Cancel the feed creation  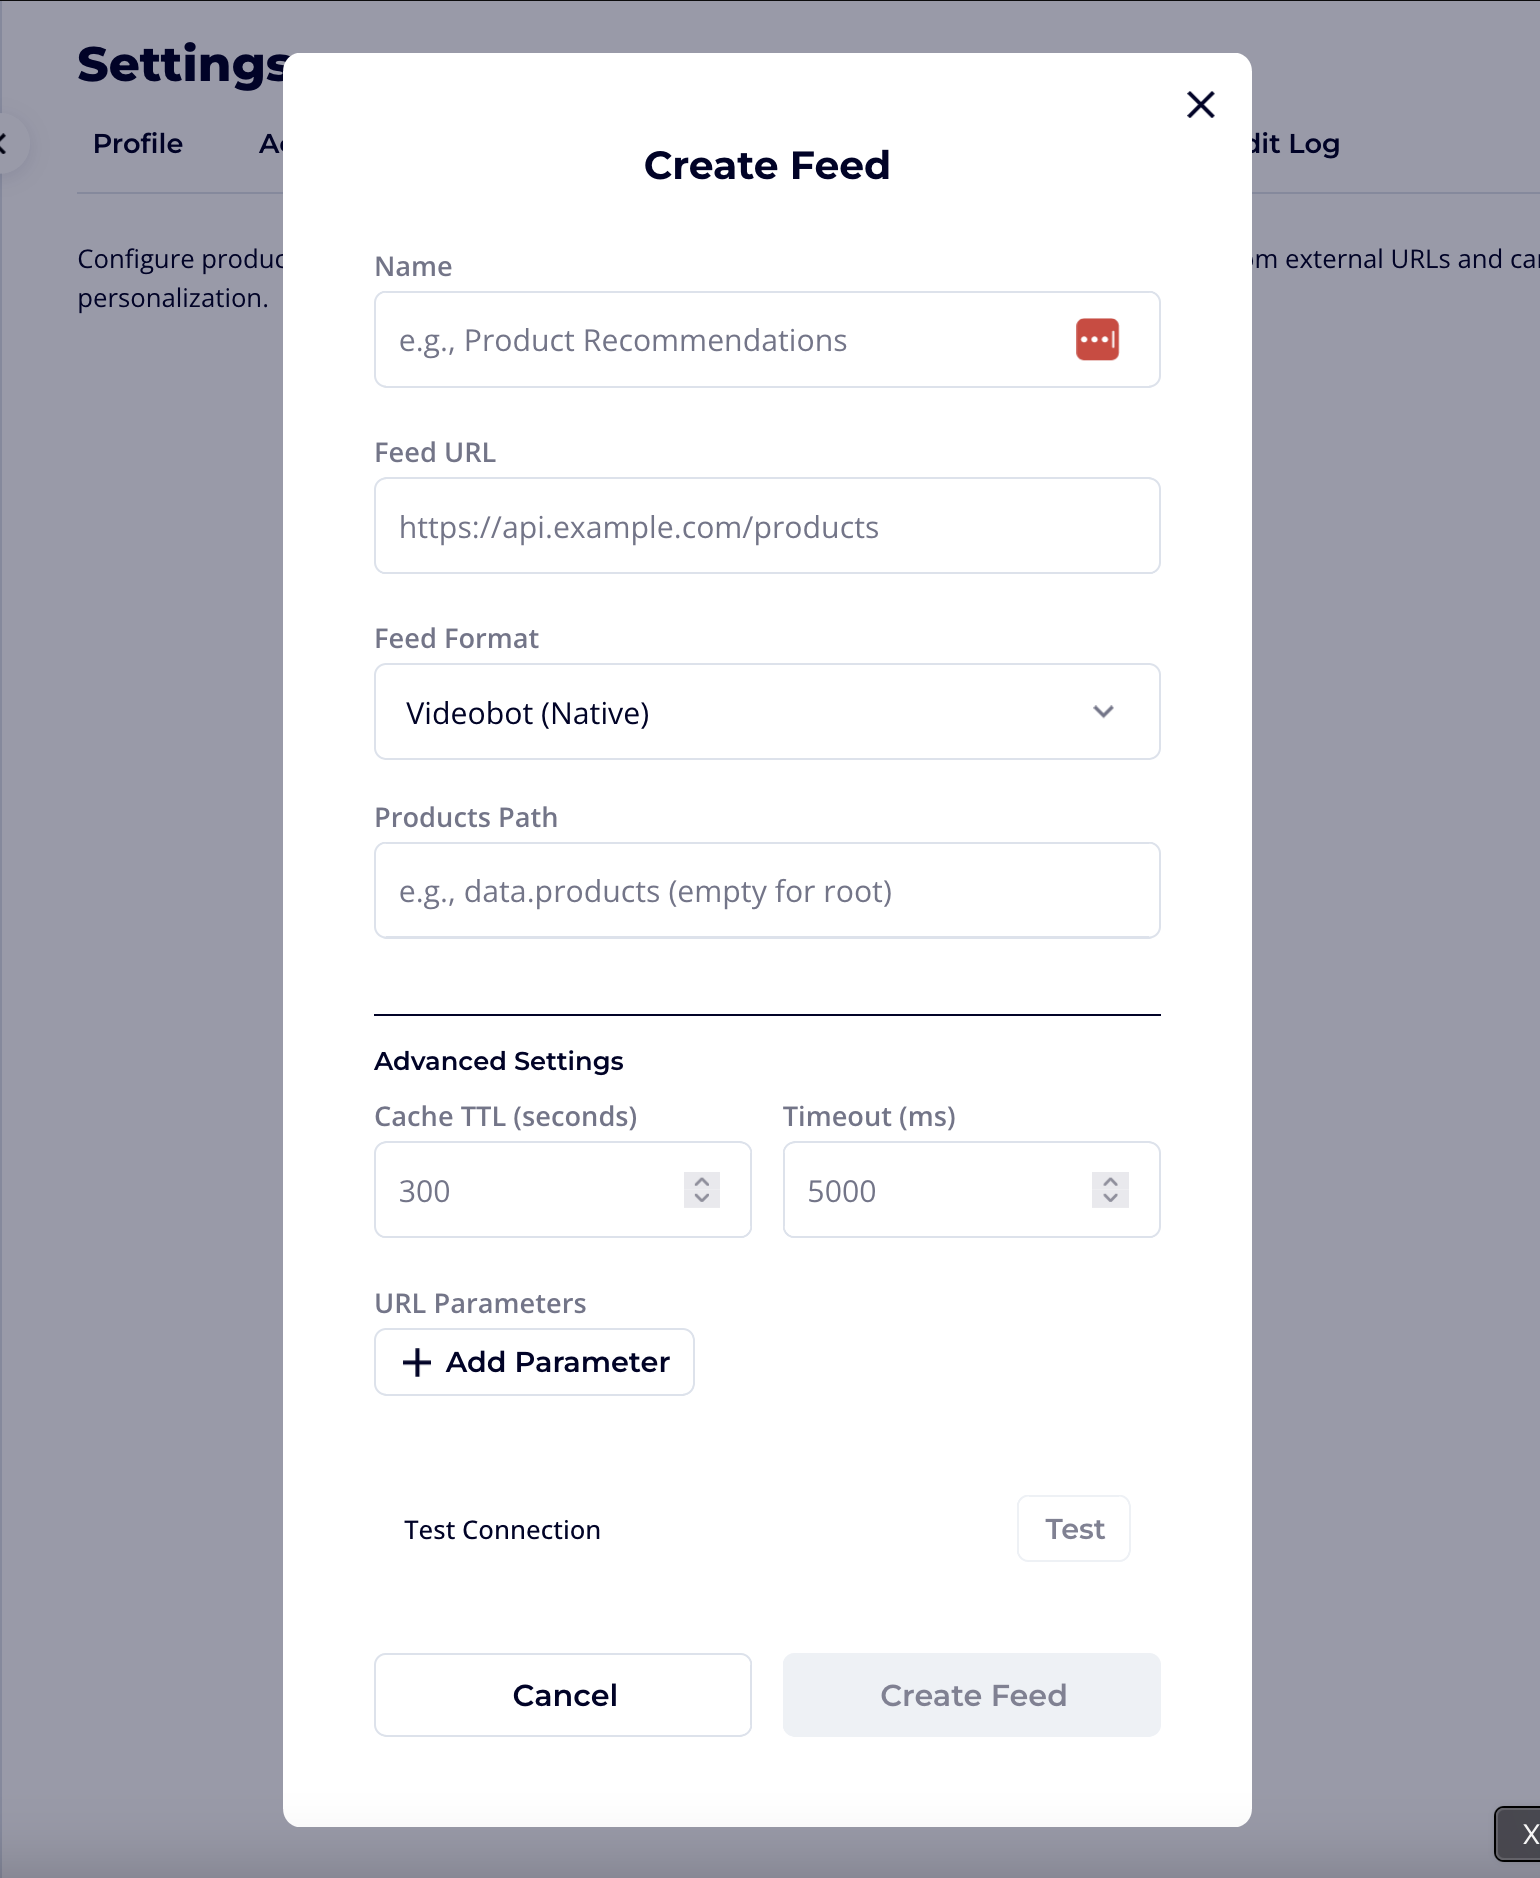(562, 1694)
